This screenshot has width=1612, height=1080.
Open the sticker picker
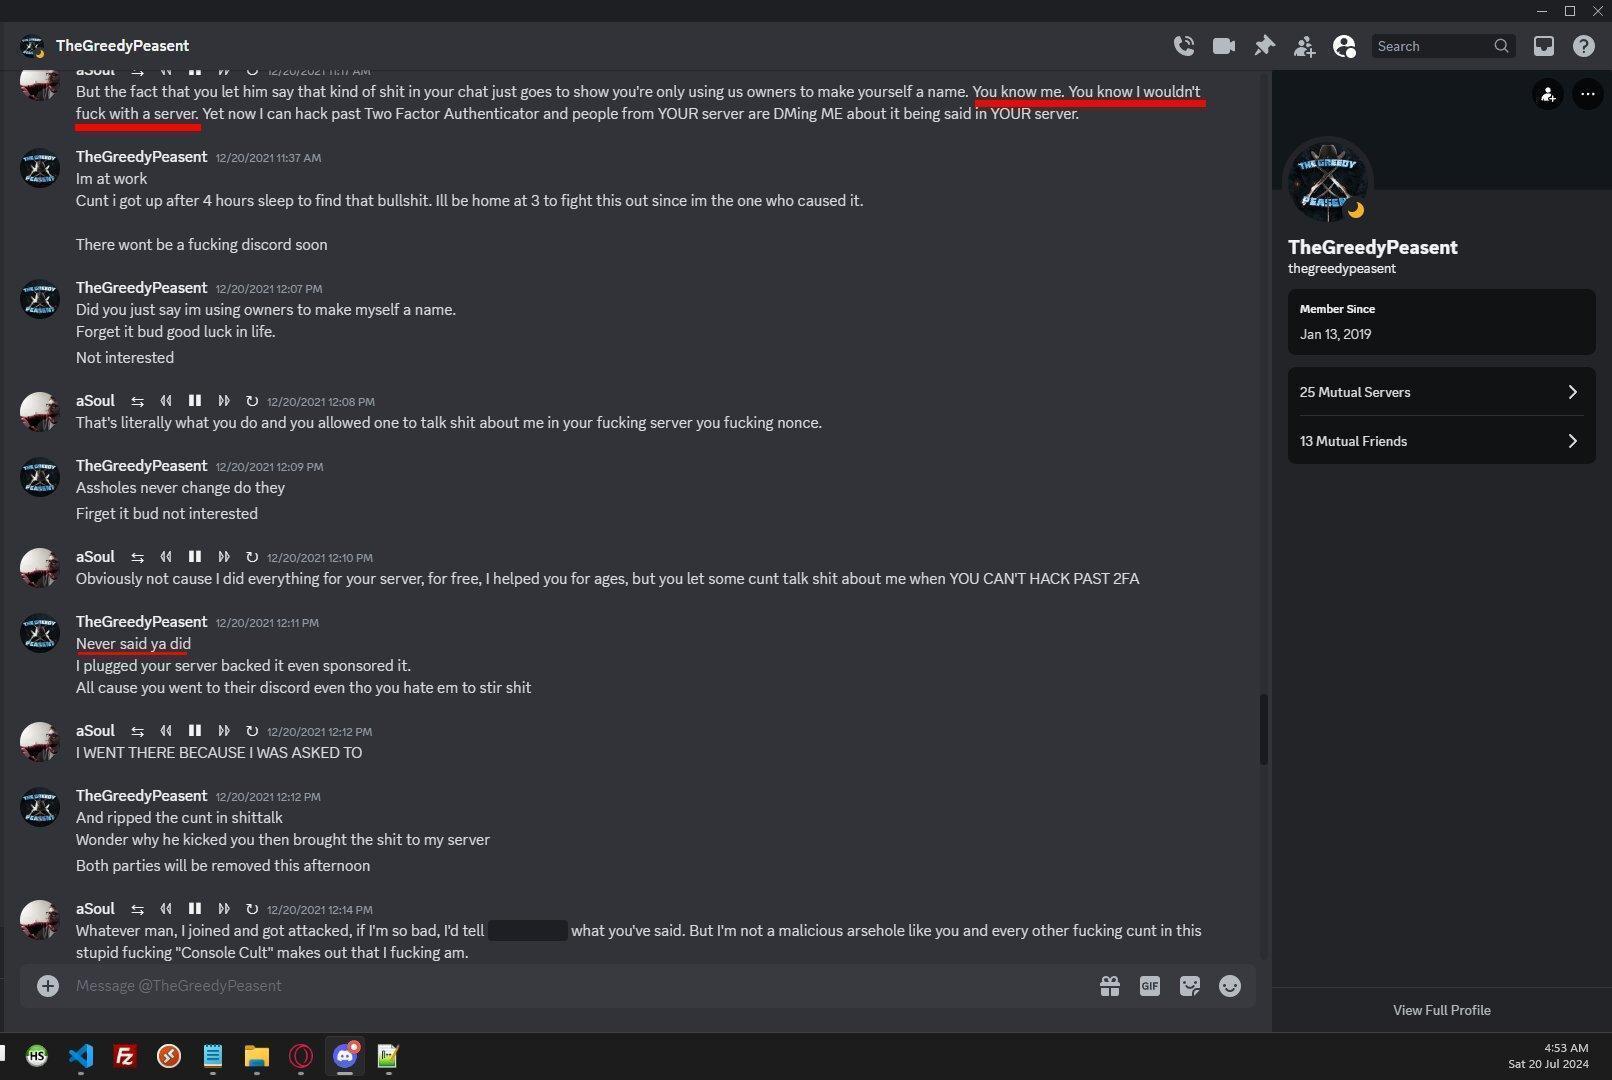coord(1190,986)
